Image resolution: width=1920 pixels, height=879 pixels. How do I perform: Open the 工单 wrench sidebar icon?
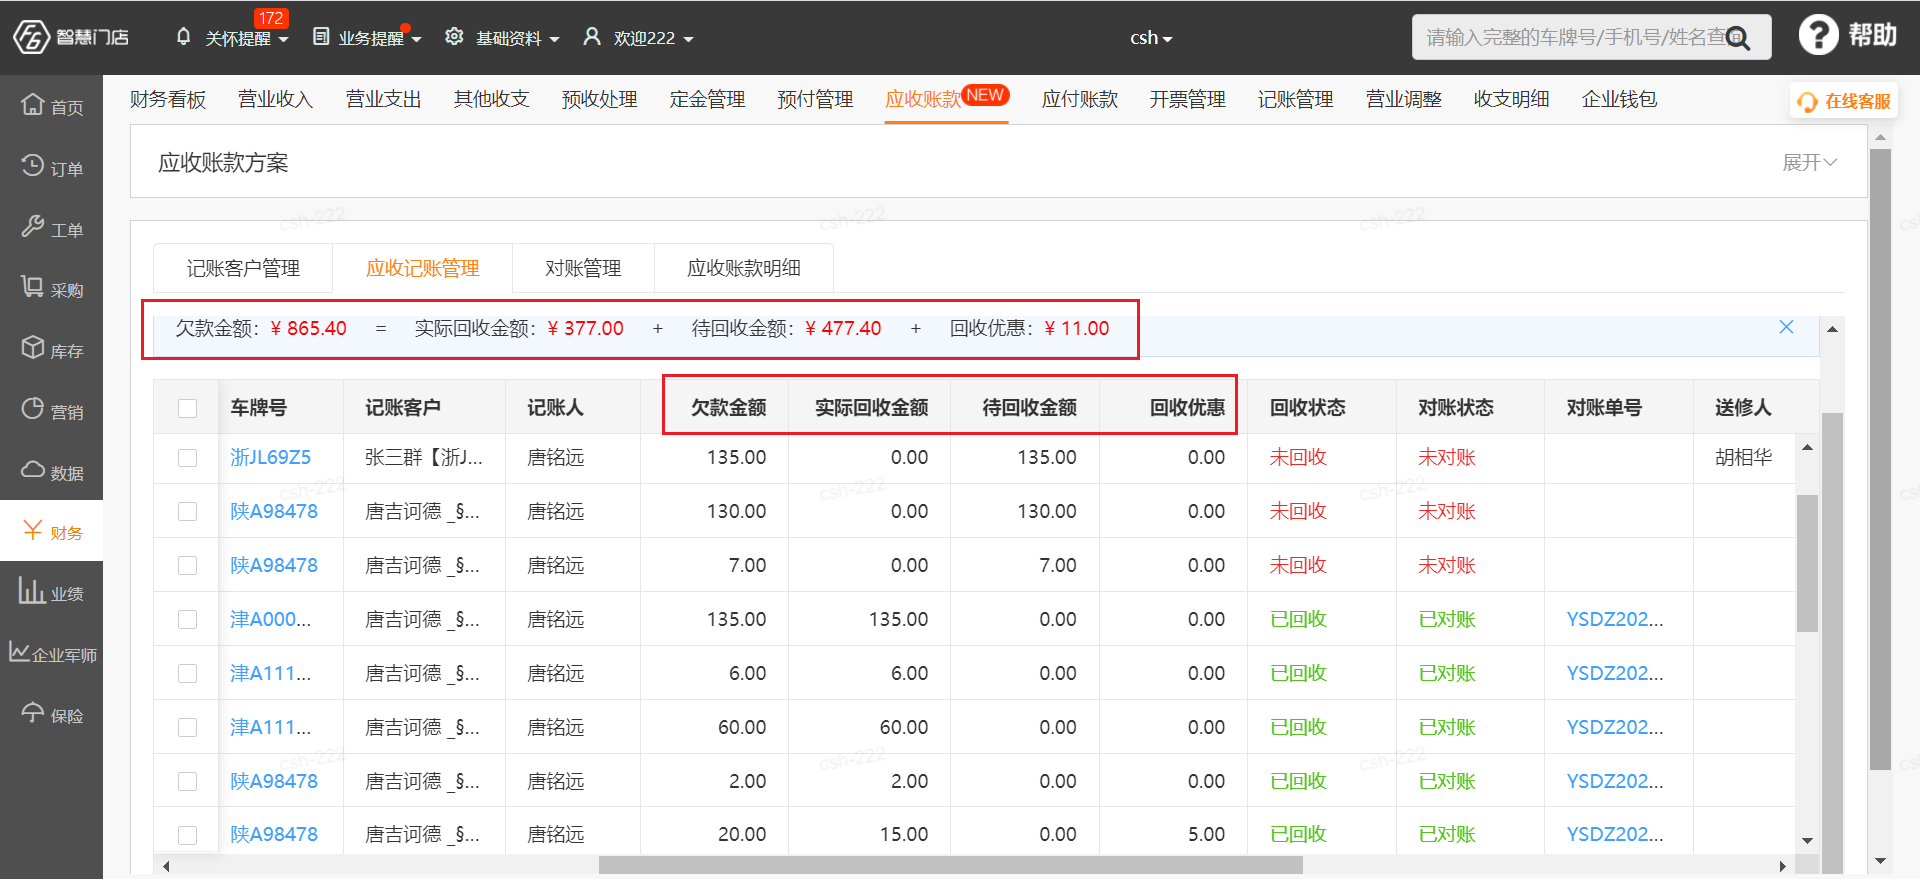click(33, 226)
